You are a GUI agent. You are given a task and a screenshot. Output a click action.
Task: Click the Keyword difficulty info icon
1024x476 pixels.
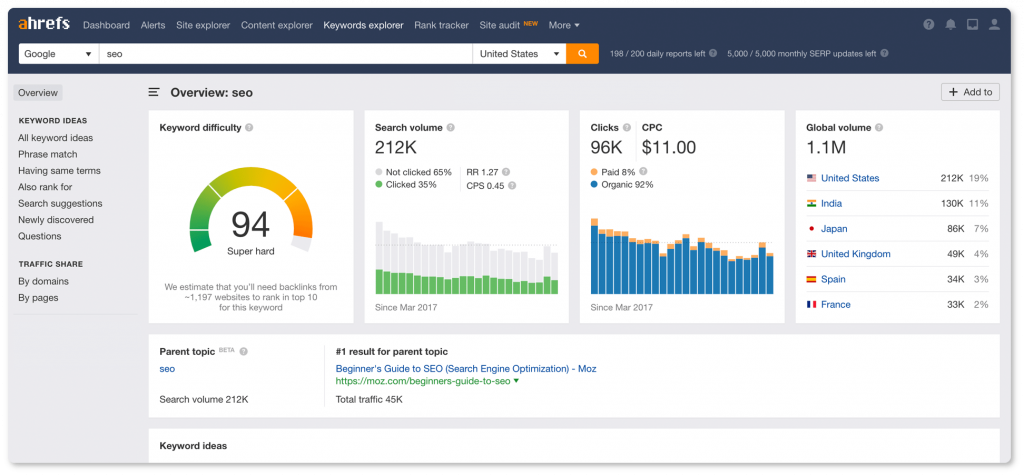click(x=249, y=128)
